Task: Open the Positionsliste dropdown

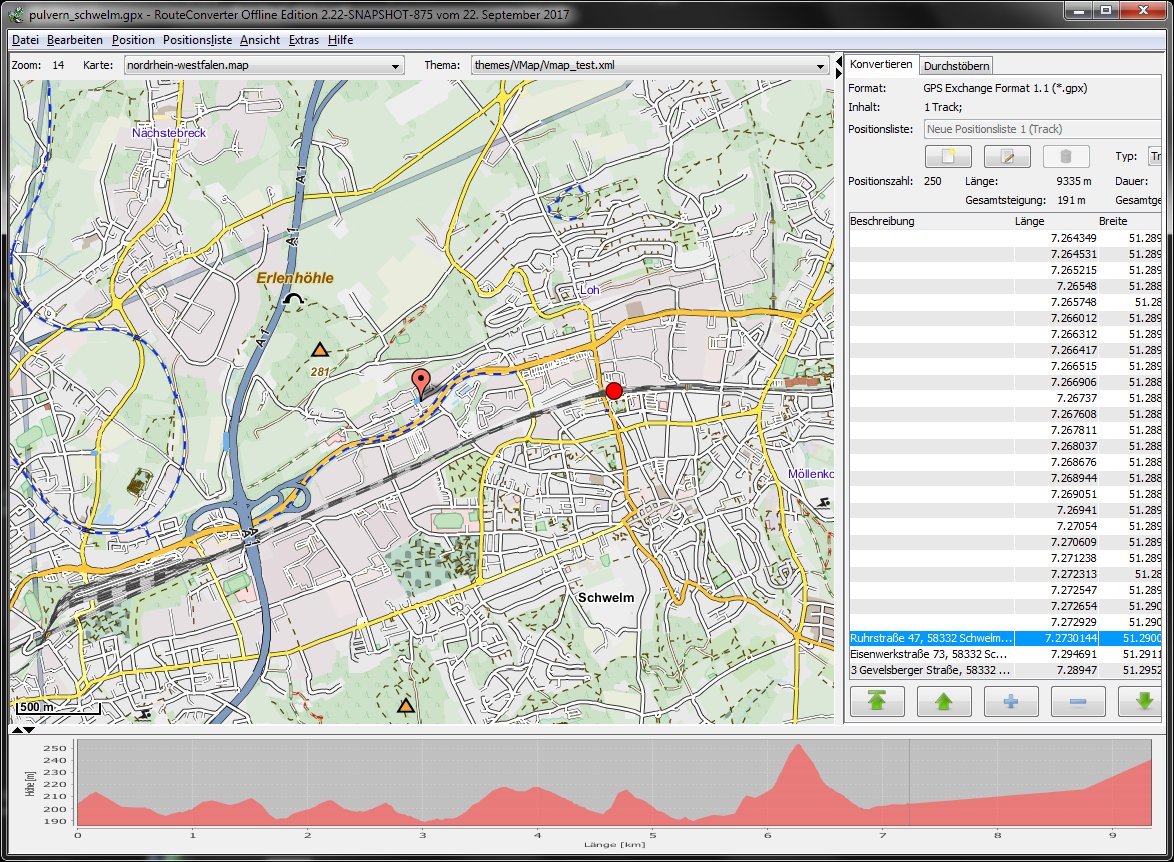Action: [1040, 129]
